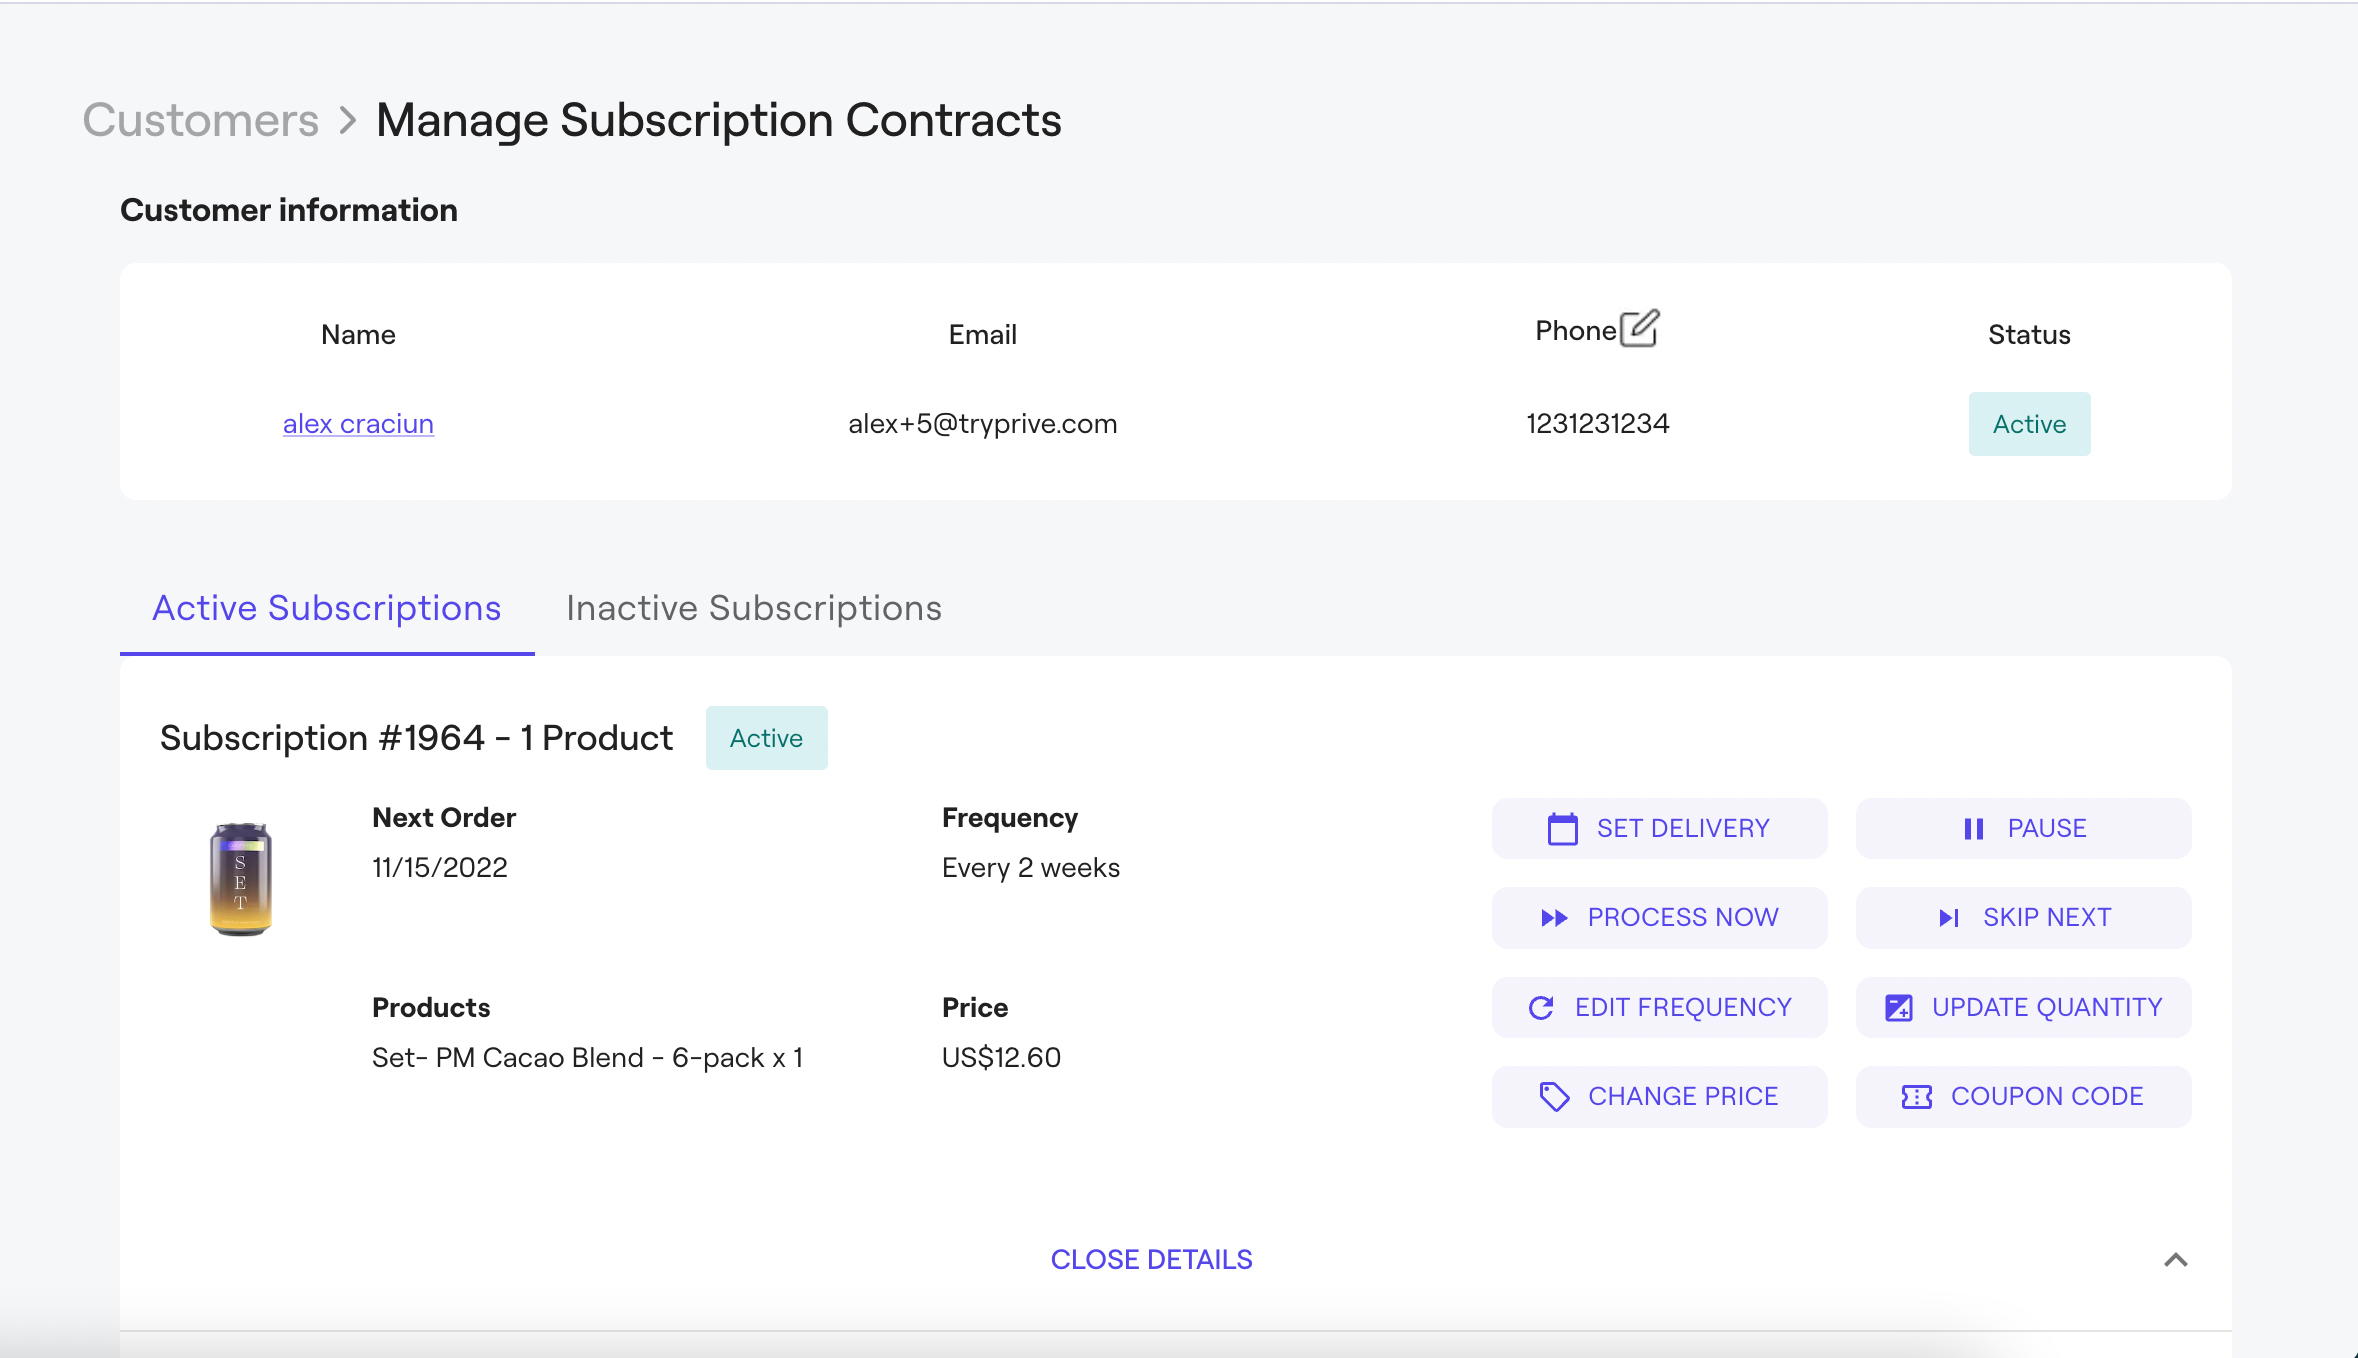Collapse details using the up chevron
The height and width of the screenshot is (1358, 2358).
pos(2175,1260)
